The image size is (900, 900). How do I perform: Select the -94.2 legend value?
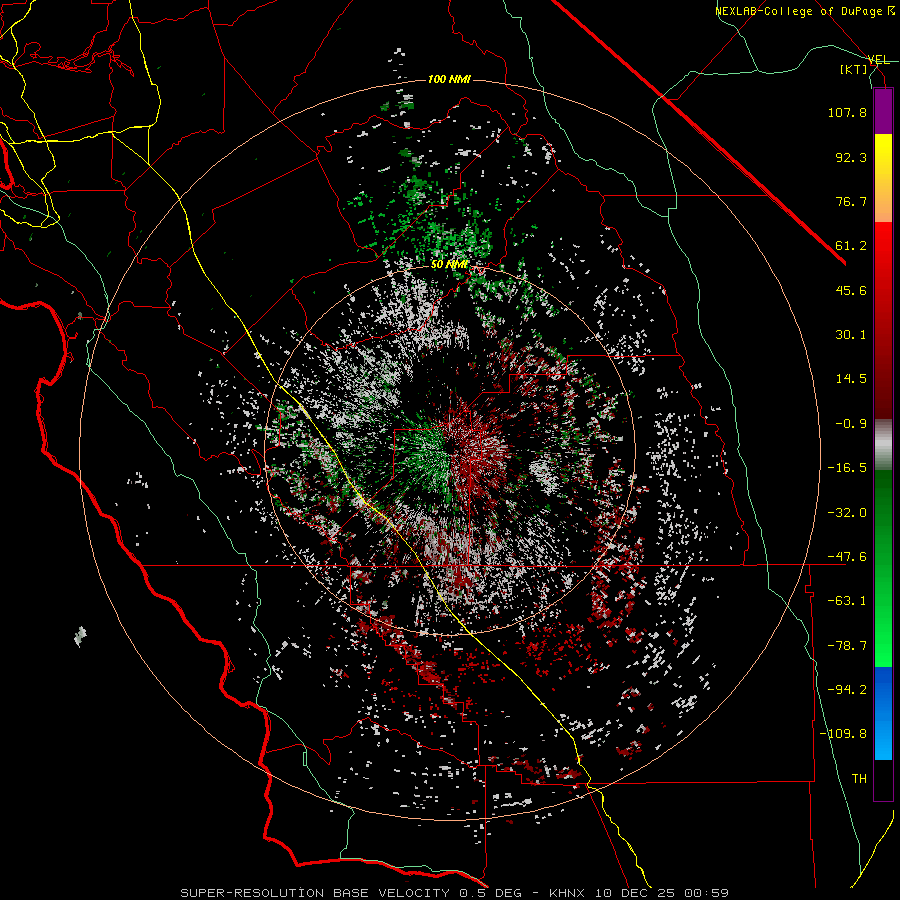pos(847,690)
